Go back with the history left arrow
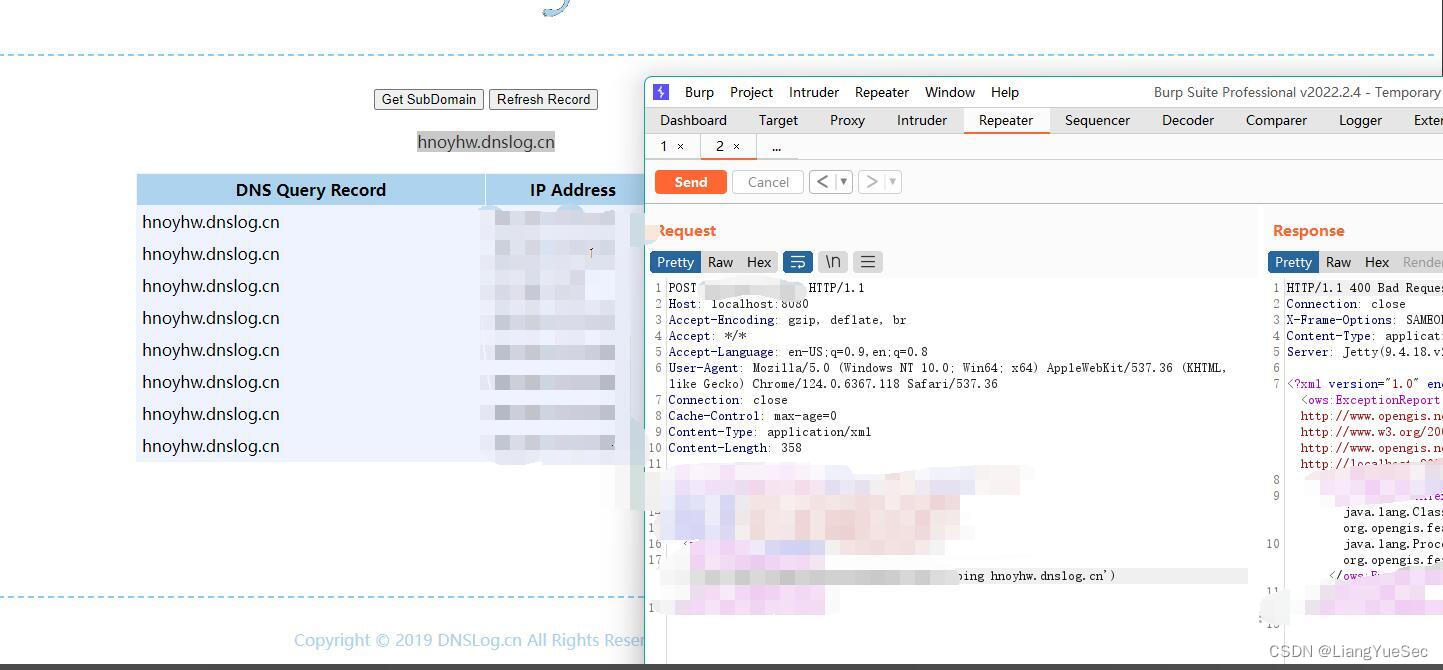Viewport: 1443px width, 670px height. point(822,182)
